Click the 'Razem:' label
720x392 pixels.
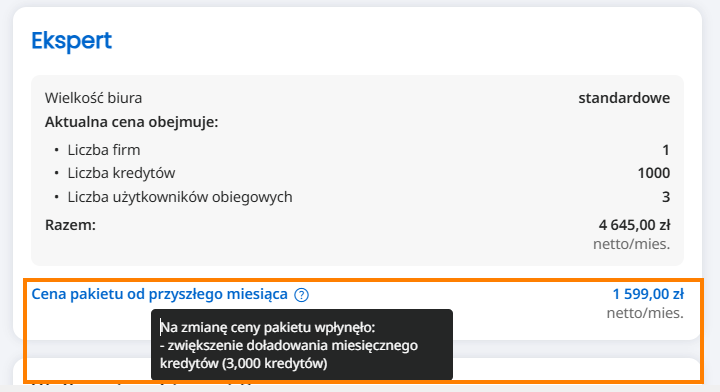(x=70, y=225)
